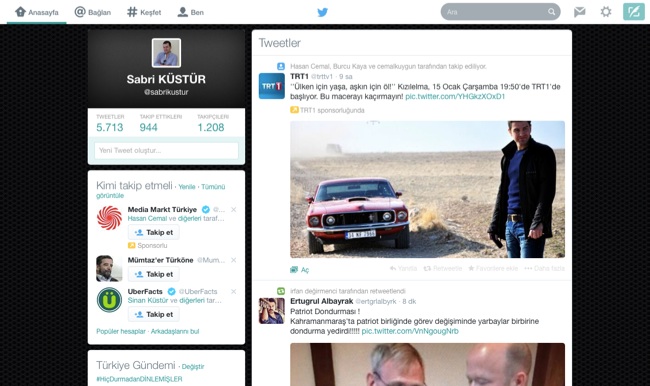The height and width of the screenshot is (386, 650).
Task: Click Değiştir next to Türkiye Gündemi
Action: tap(193, 367)
